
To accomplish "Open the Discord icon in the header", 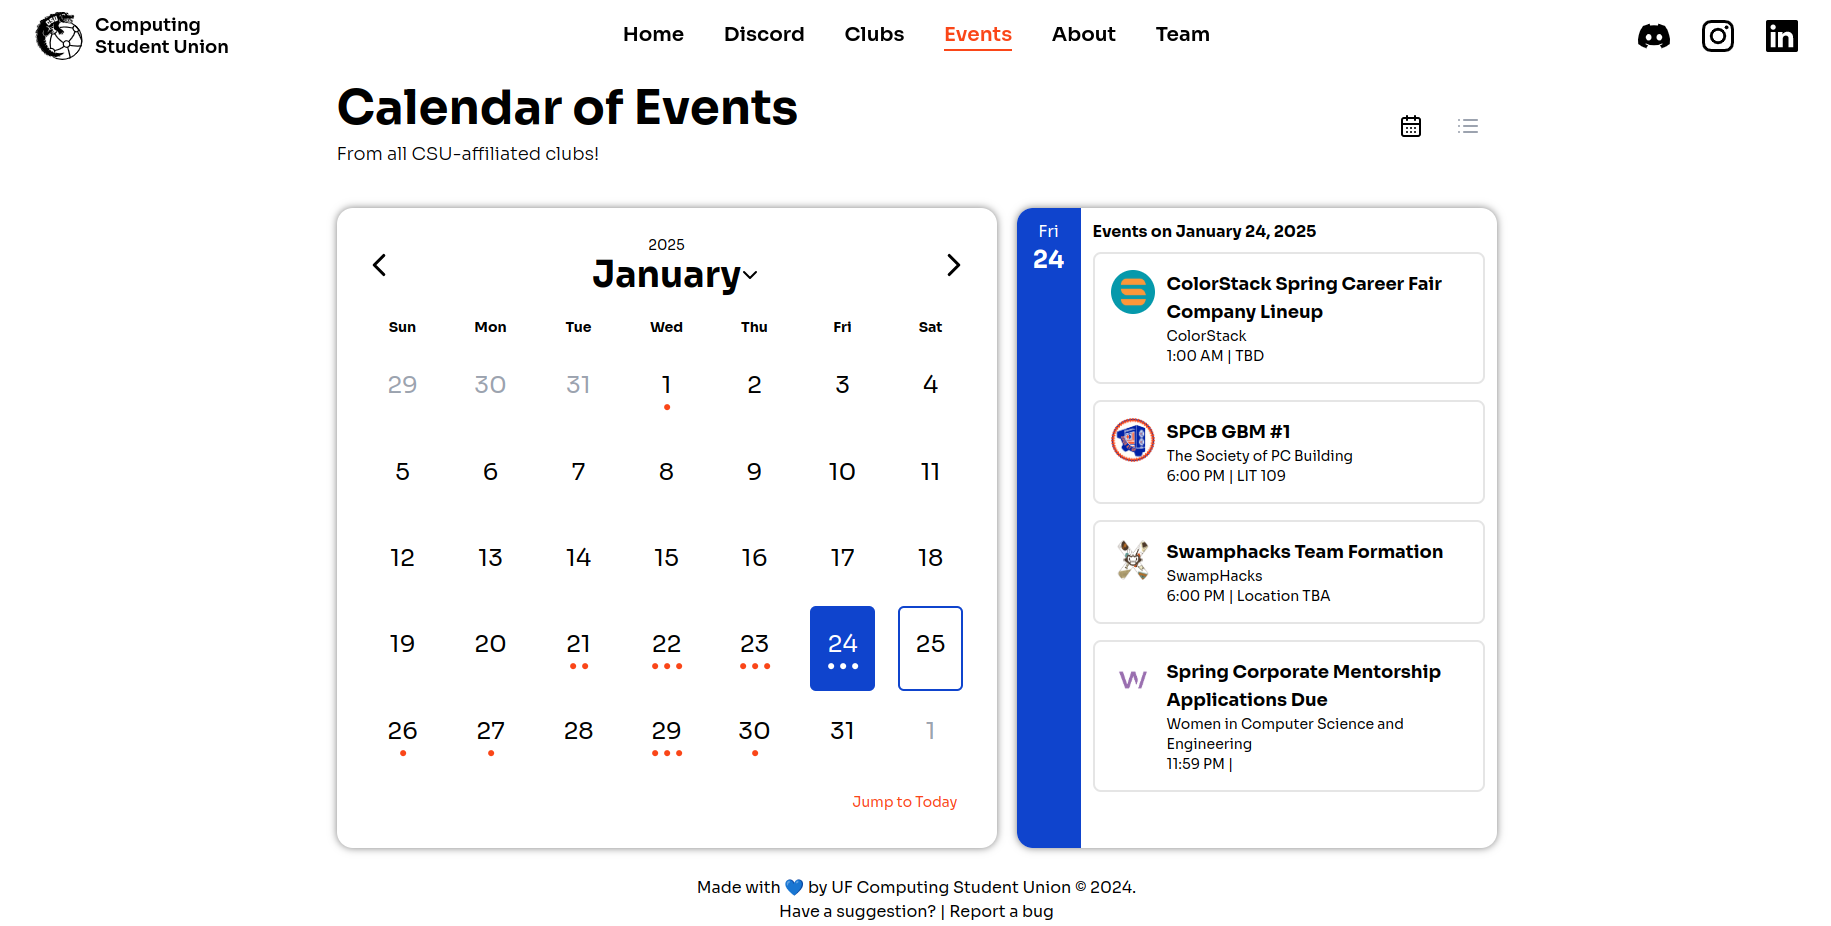I will pos(1653,36).
